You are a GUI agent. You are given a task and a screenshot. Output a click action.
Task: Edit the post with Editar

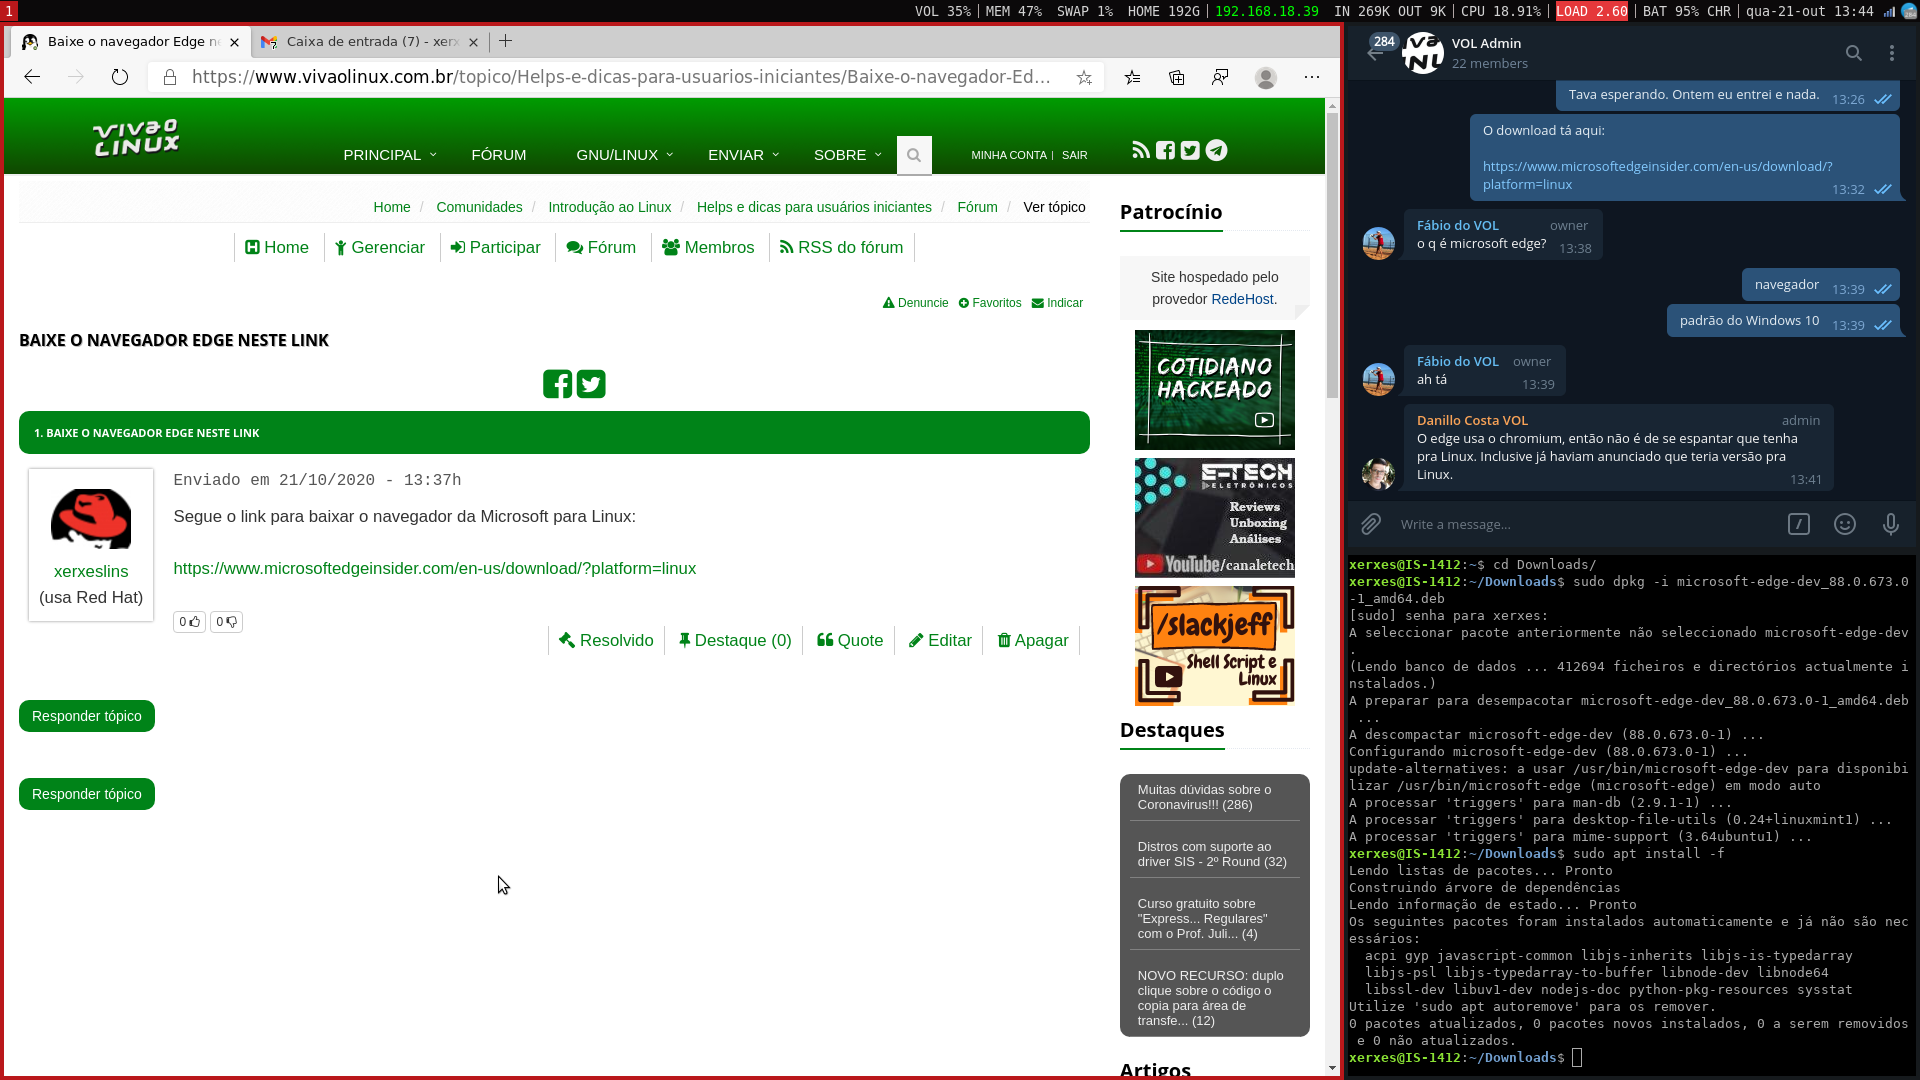coord(940,641)
